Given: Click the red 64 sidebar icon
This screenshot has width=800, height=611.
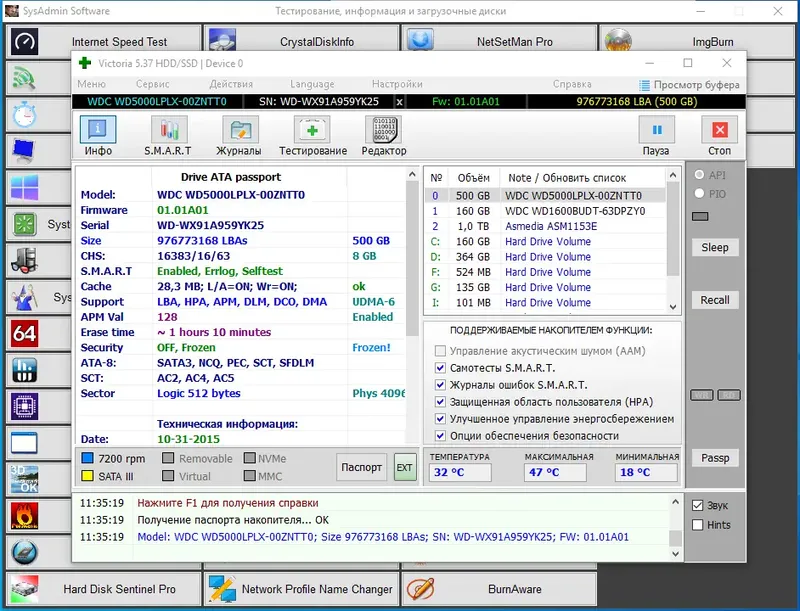Looking at the screenshot, I should click(24, 334).
